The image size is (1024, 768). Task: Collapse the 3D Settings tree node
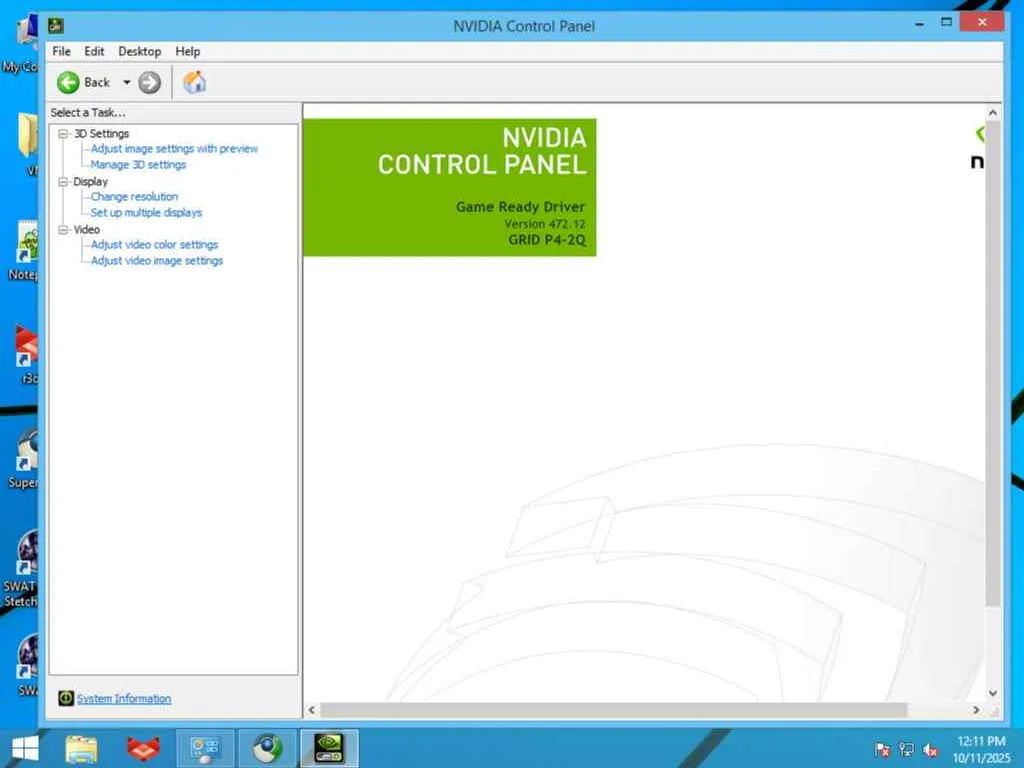tap(63, 134)
